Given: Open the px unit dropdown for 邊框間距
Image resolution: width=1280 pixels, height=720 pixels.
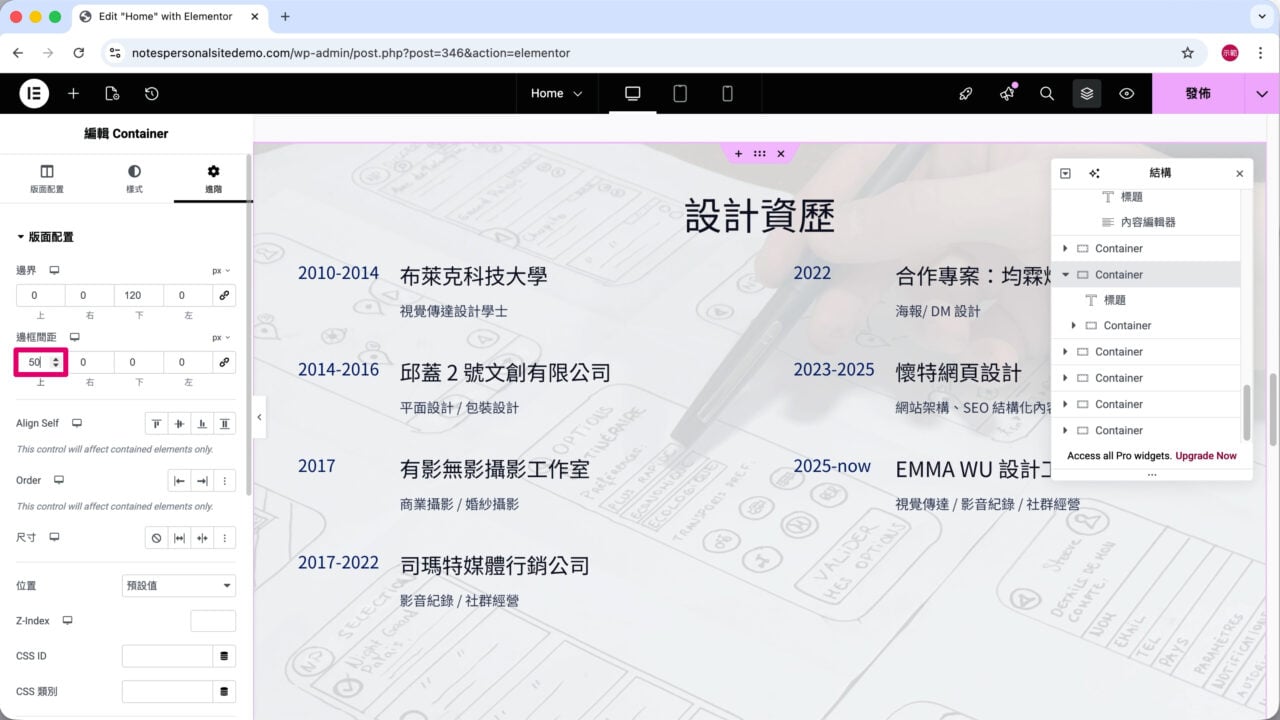Looking at the screenshot, I should pos(221,337).
